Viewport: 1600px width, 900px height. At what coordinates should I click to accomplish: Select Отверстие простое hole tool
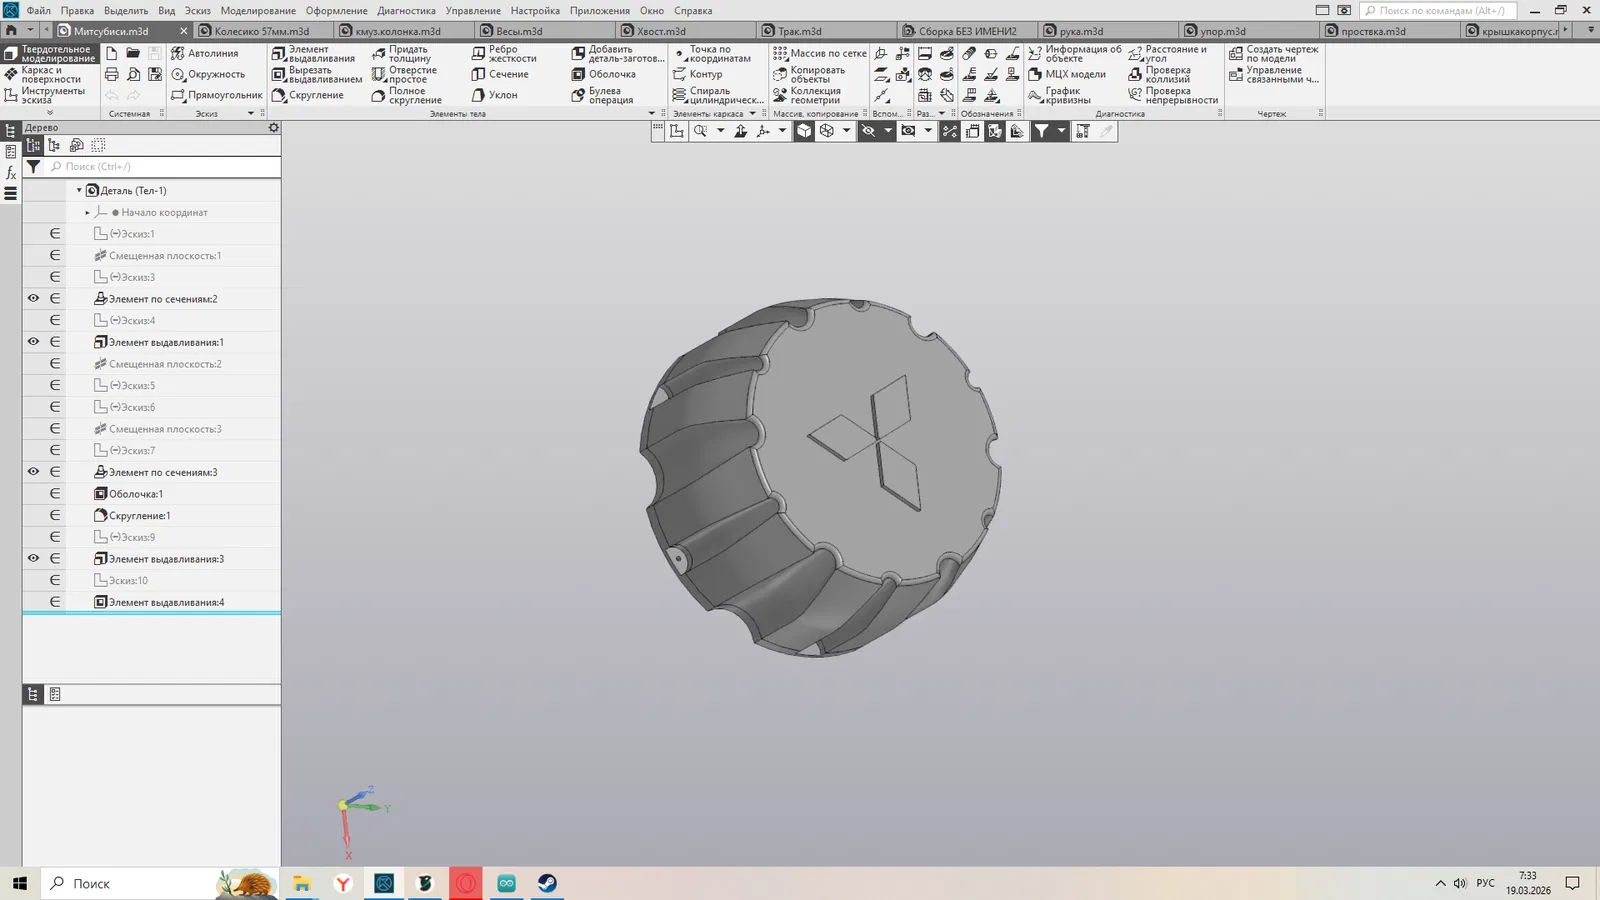[x=404, y=75]
